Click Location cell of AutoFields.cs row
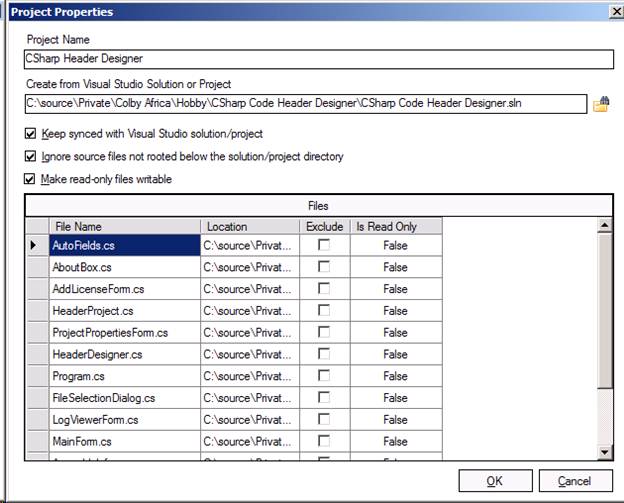 tap(250, 245)
